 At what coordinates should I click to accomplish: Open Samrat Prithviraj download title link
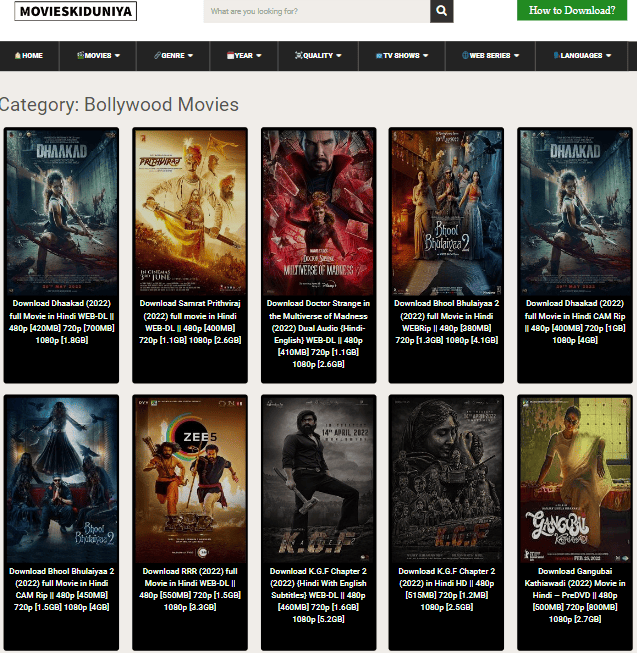pos(190,322)
